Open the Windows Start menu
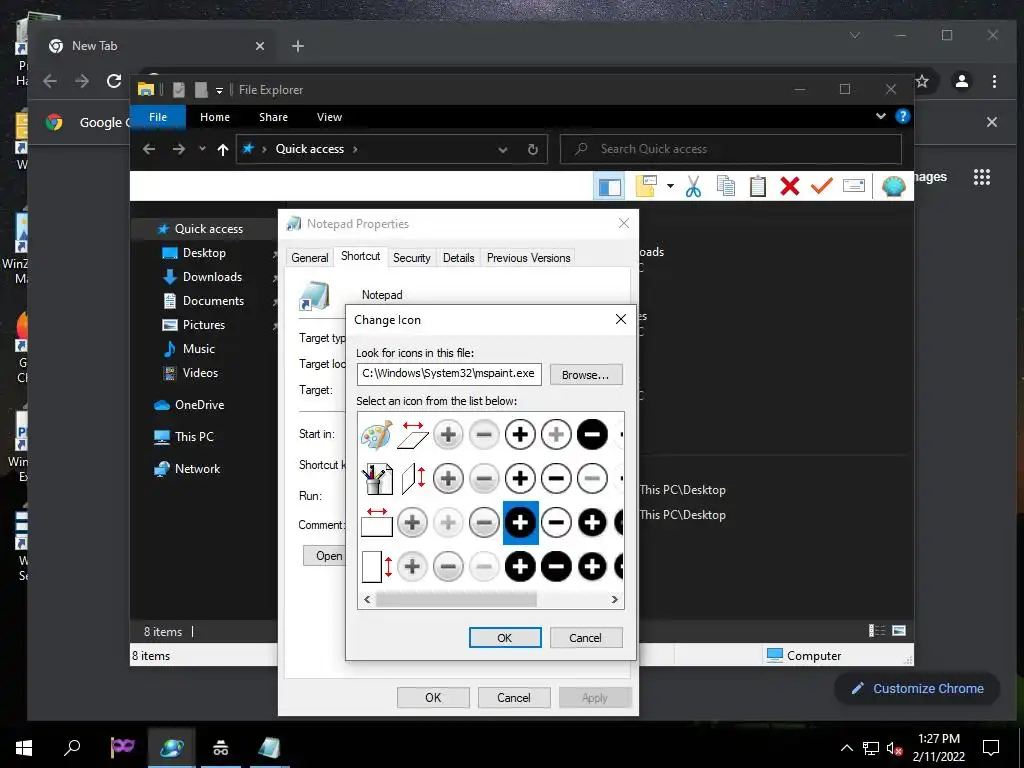Screen dimensions: 1024x768 coord(24,748)
